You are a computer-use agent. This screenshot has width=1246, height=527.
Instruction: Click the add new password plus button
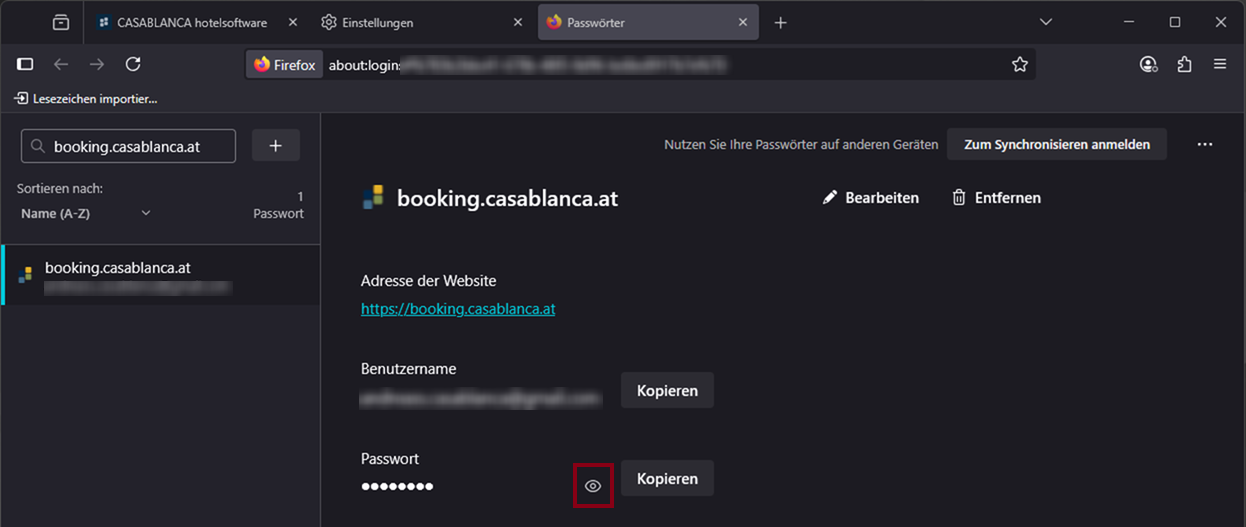click(x=276, y=146)
